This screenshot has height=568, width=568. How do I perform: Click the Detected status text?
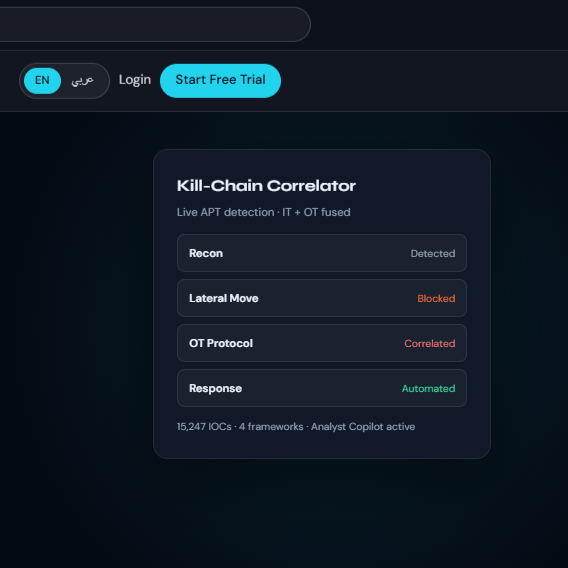pyautogui.click(x=433, y=253)
